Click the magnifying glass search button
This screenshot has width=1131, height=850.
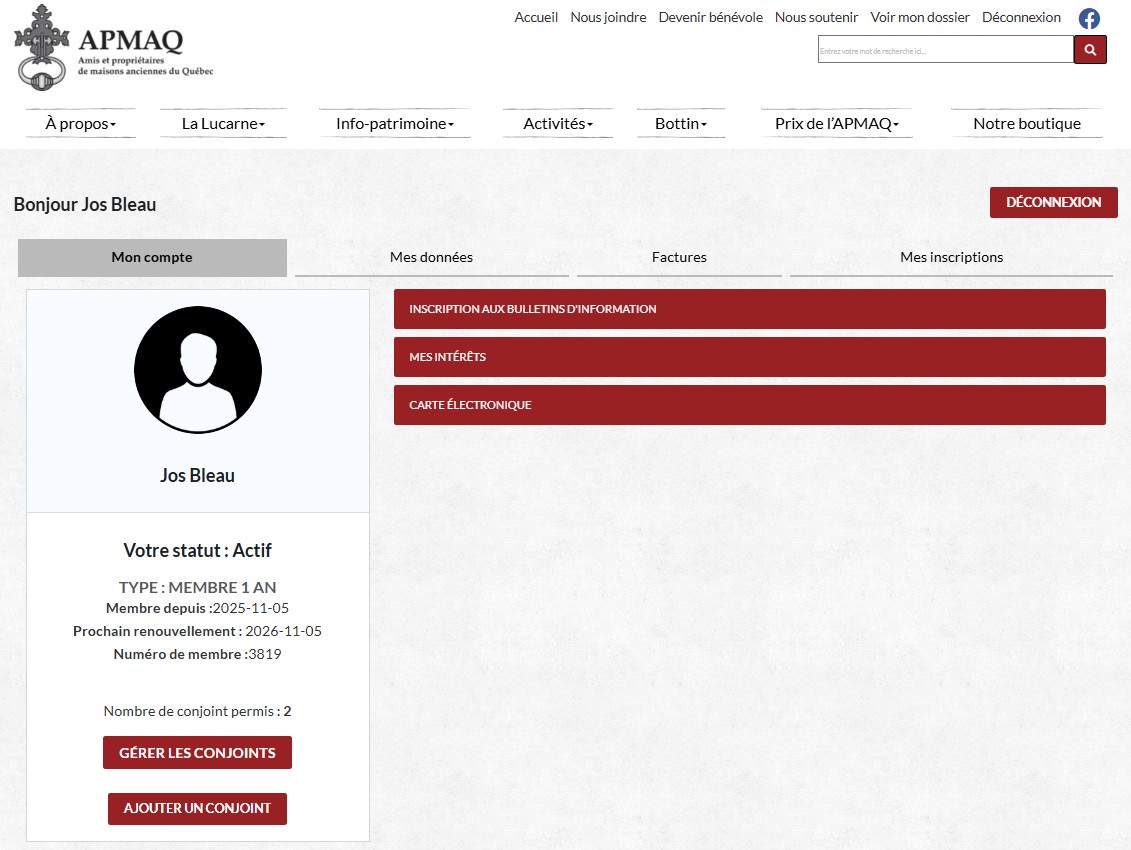[1090, 49]
